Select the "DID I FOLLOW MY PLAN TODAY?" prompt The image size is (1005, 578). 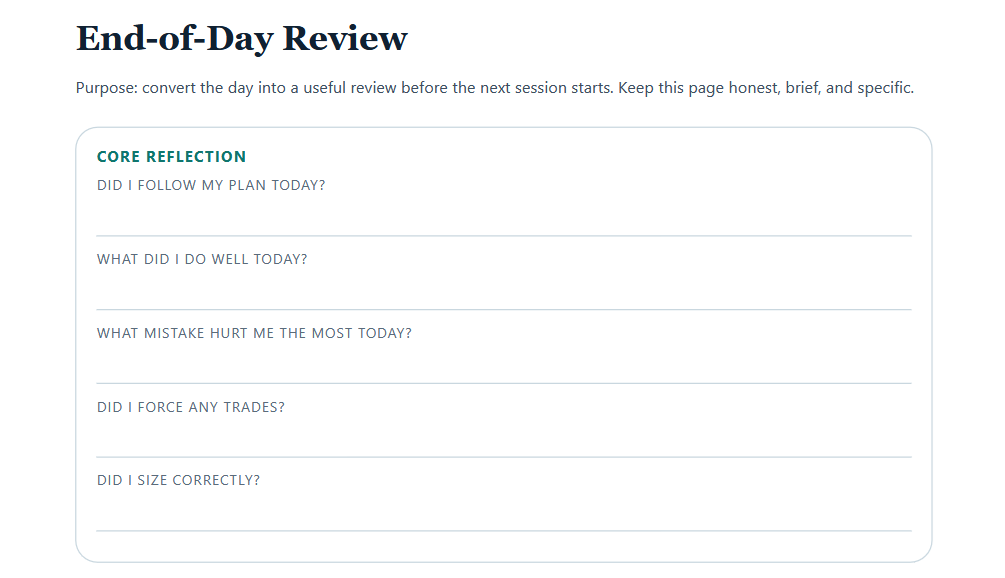211,184
